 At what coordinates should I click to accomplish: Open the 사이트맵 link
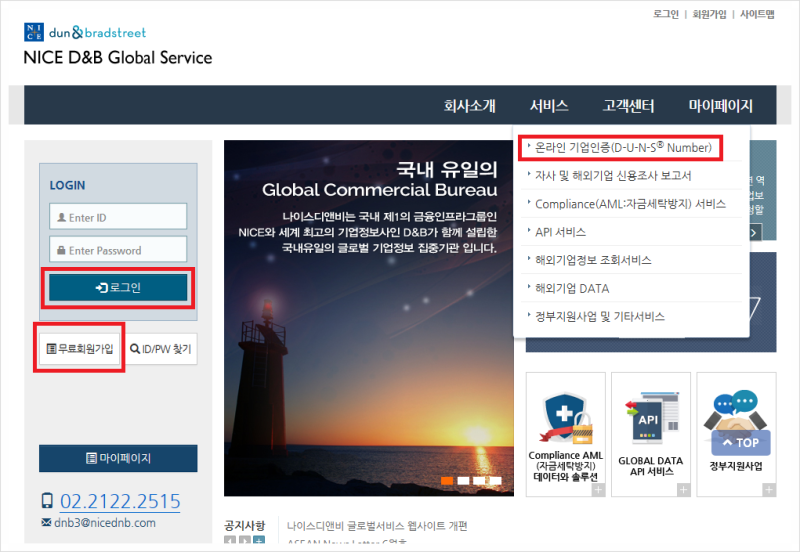point(757,14)
